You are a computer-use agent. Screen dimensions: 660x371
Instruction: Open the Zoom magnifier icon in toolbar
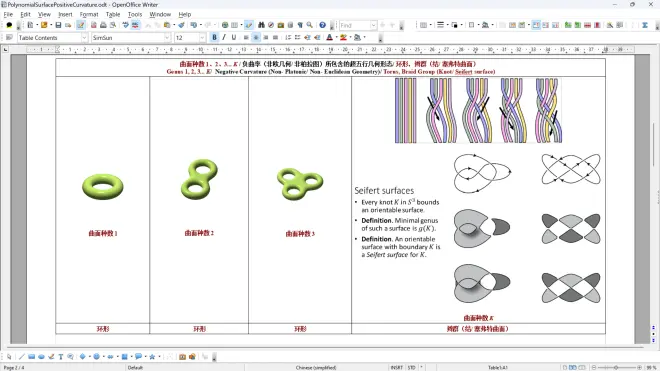click(x=310, y=25)
